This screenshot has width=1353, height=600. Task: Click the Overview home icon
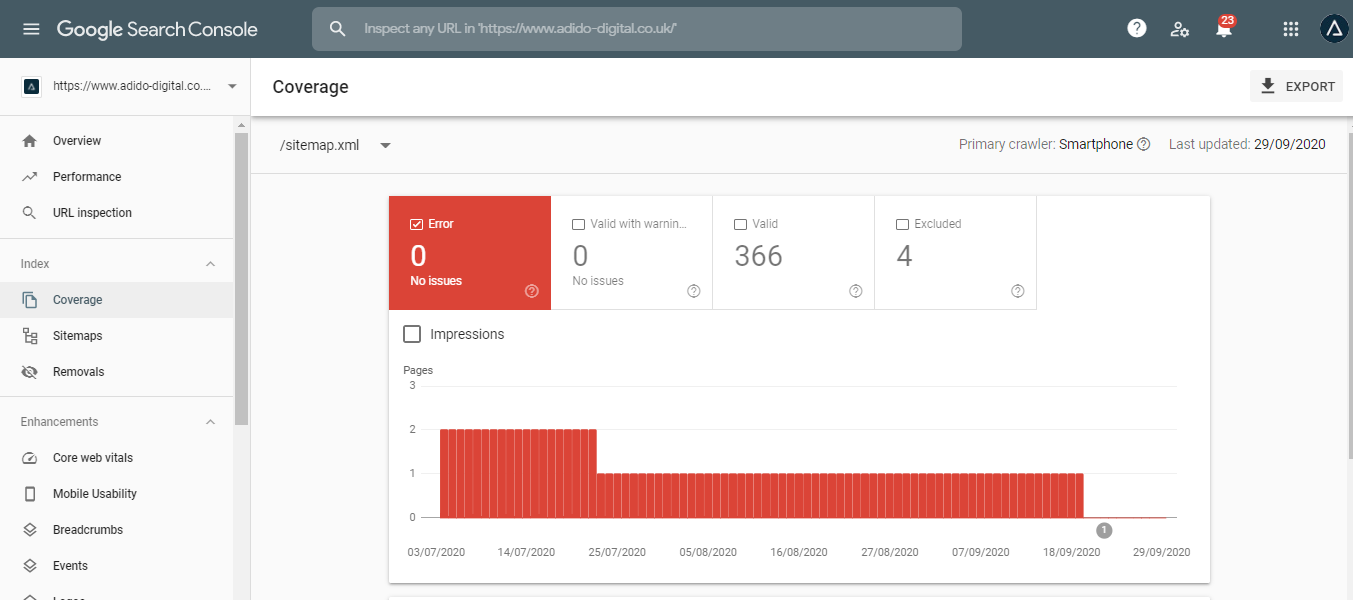(x=30, y=141)
